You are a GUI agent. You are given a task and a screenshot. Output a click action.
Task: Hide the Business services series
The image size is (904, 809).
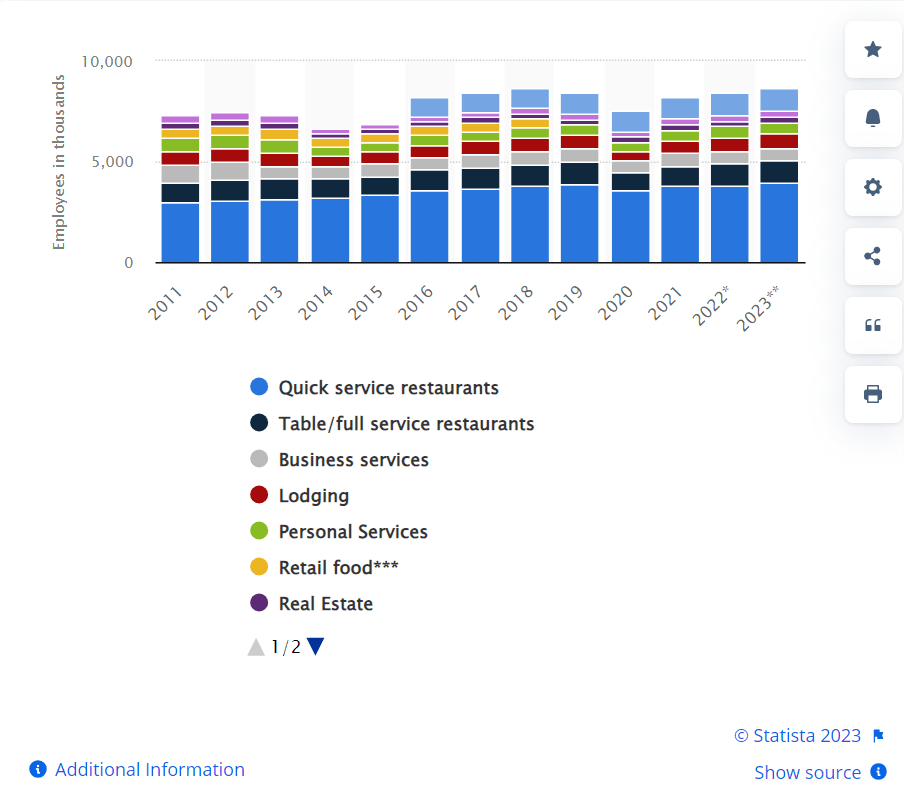[353, 460]
